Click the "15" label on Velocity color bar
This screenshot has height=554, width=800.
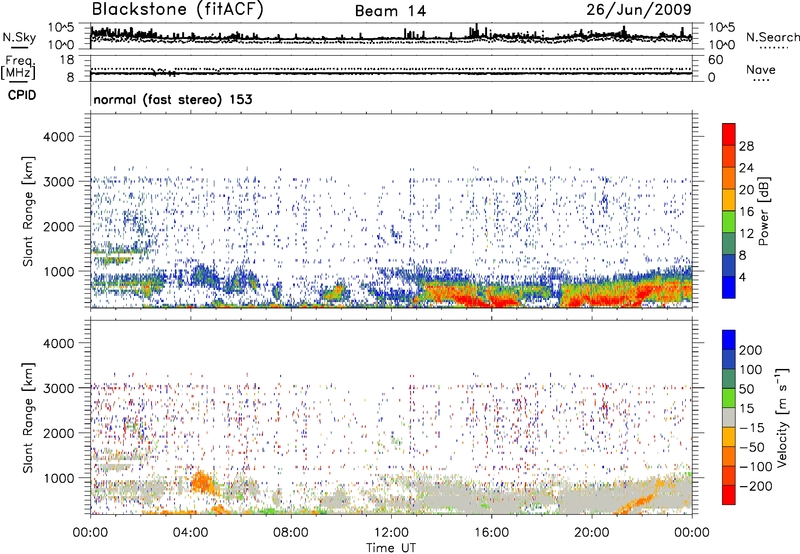pyautogui.click(x=746, y=409)
